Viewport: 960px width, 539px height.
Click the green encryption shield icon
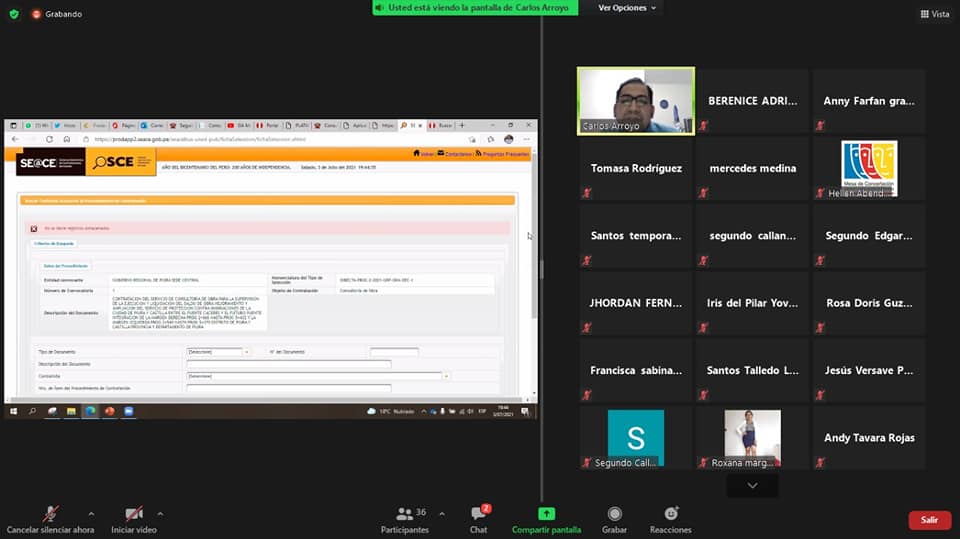[14, 14]
